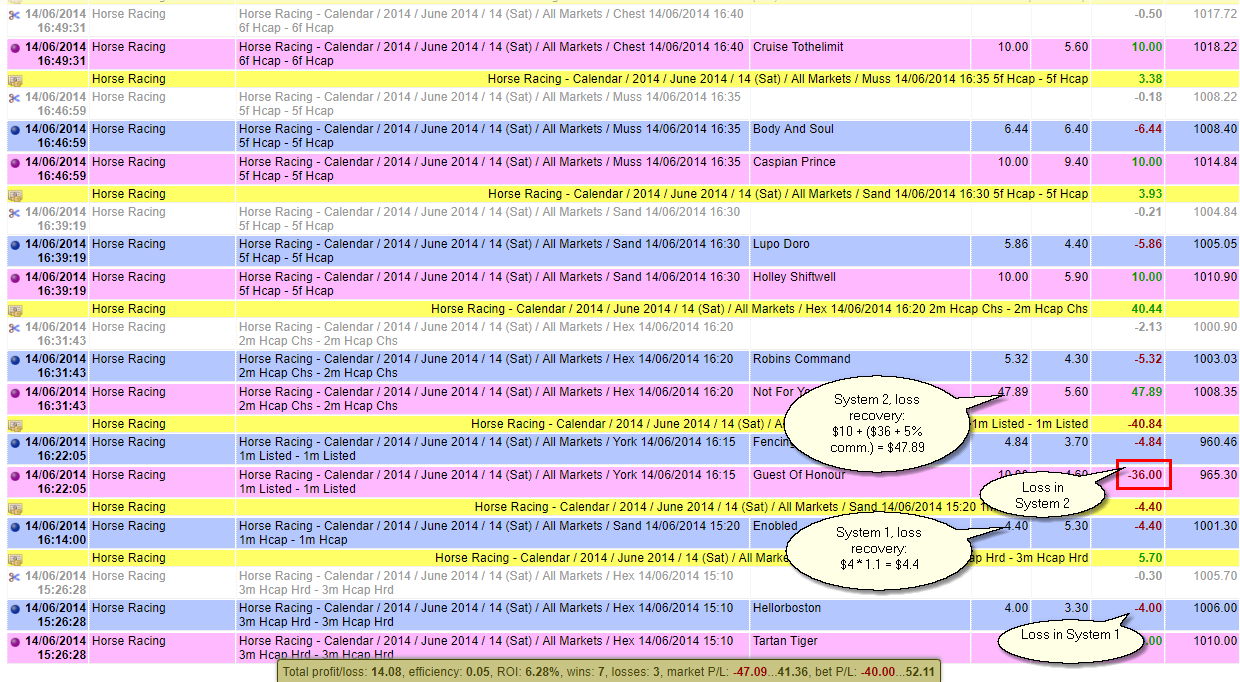This screenshot has width=1240, height=682.
Task: Click the blue ball icon on Lupo Doro row
Action: (x=14, y=244)
